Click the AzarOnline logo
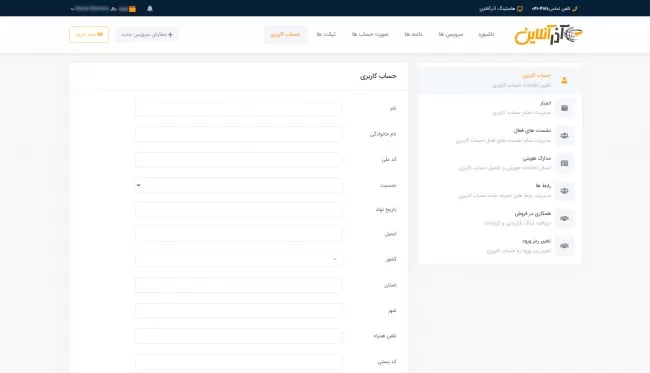 548,34
